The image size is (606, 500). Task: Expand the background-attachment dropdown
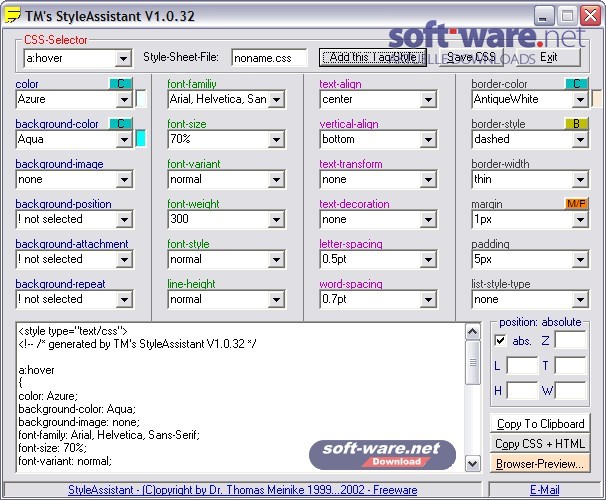124,259
